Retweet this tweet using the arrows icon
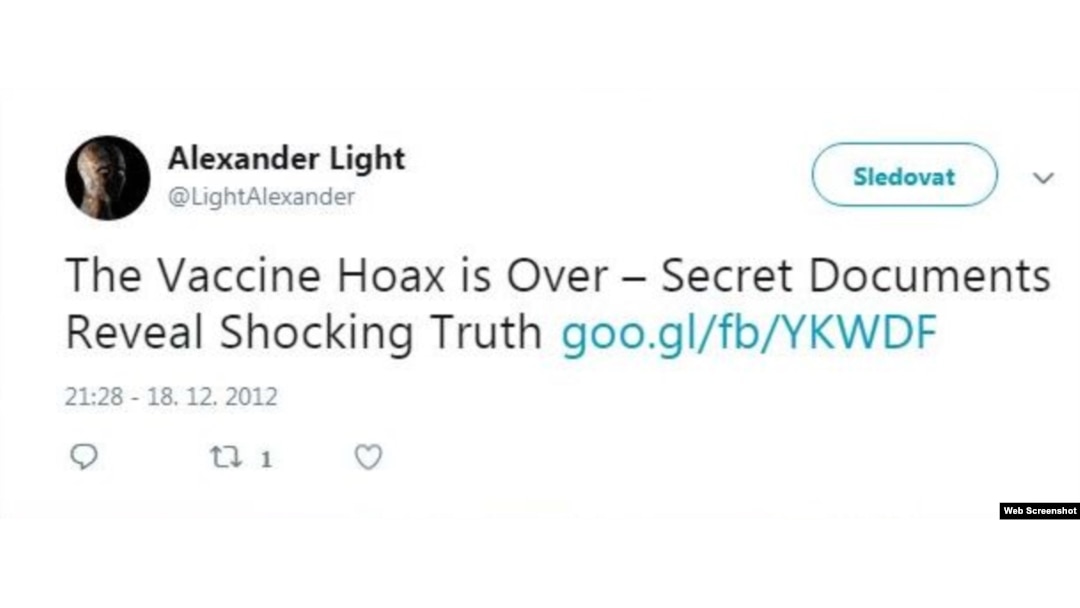This screenshot has height=608, width=1080. [x=225, y=457]
